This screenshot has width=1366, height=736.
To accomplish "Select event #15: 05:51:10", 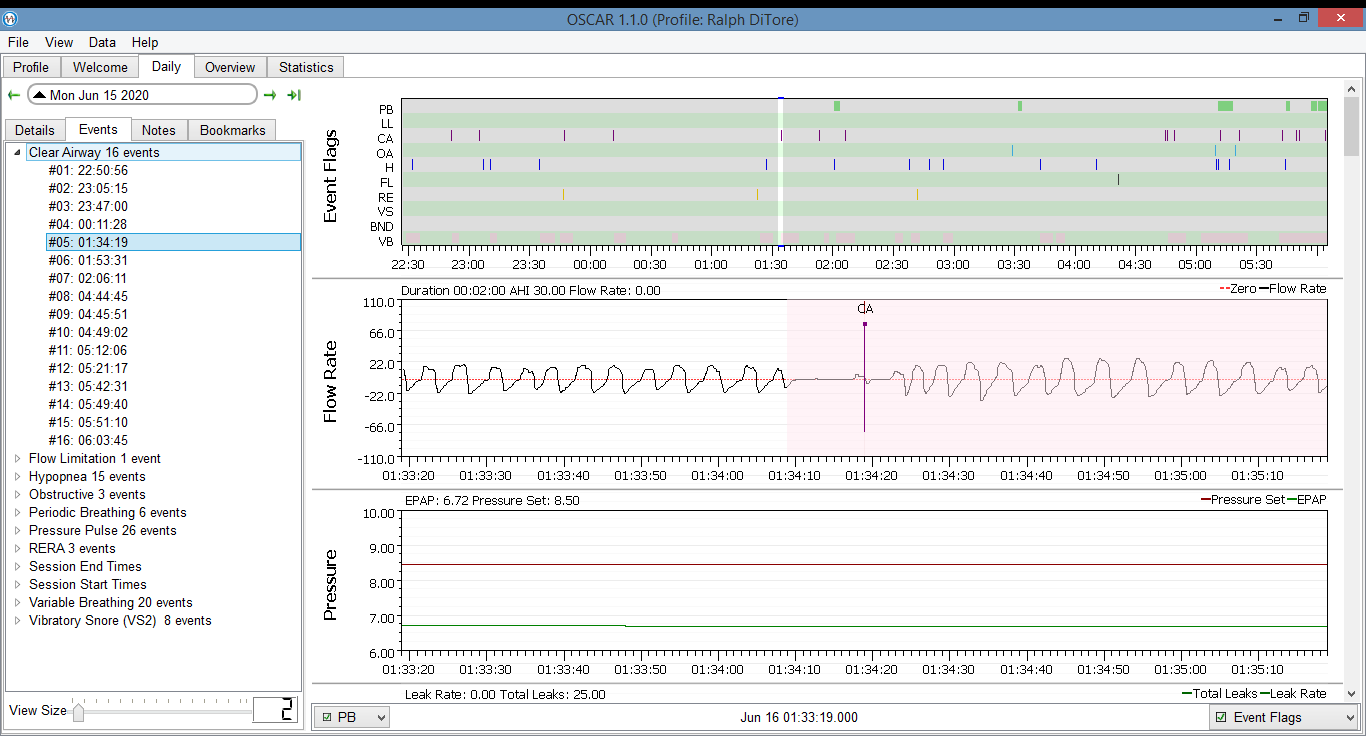I will (88, 423).
